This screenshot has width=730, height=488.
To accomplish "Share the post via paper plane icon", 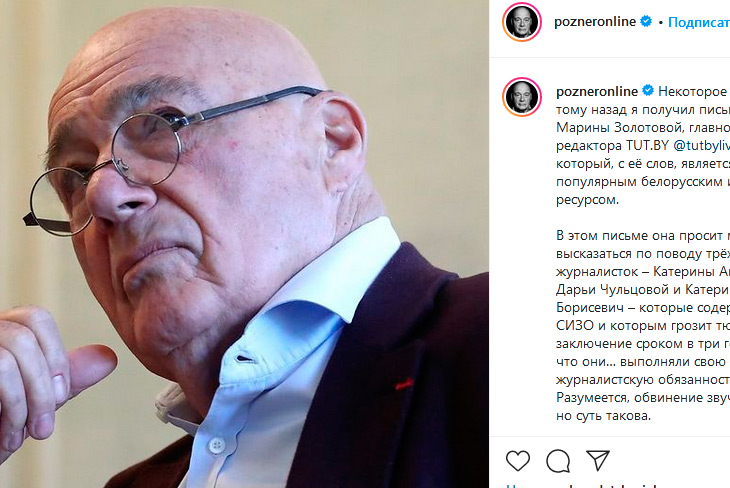I will (598, 460).
